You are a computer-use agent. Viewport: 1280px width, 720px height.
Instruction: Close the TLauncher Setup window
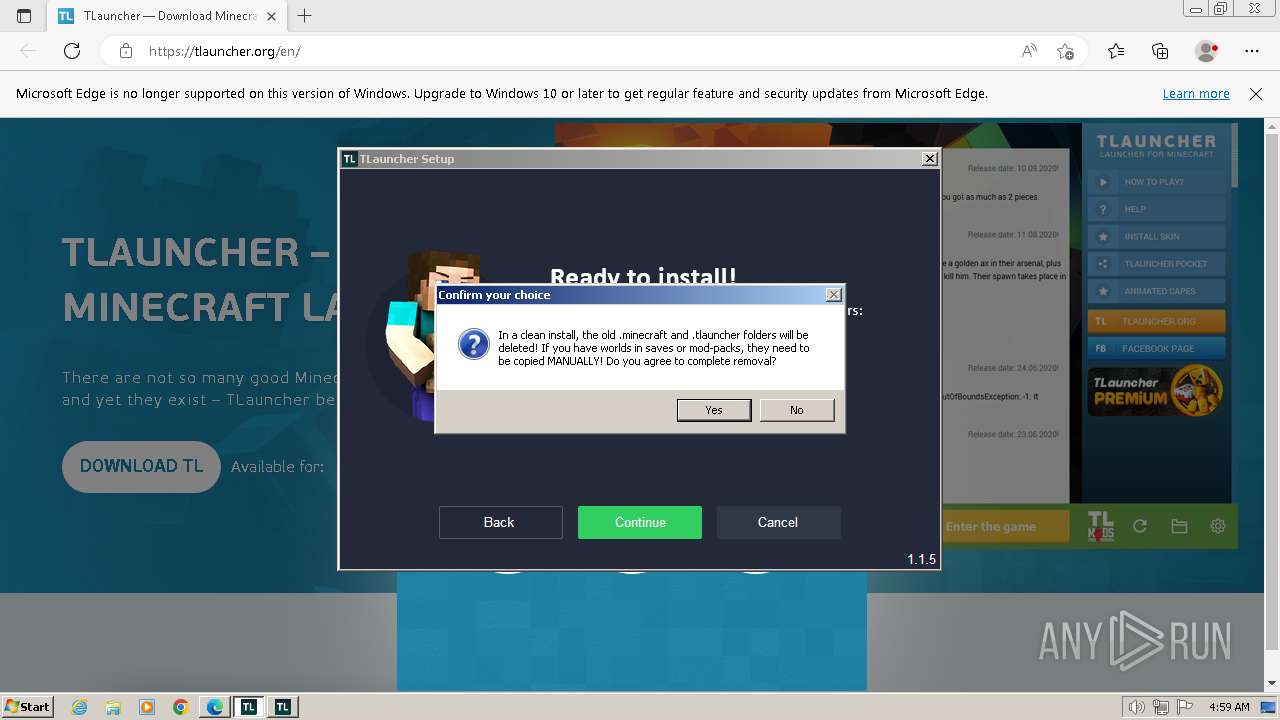pyautogui.click(x=929, y=158)
